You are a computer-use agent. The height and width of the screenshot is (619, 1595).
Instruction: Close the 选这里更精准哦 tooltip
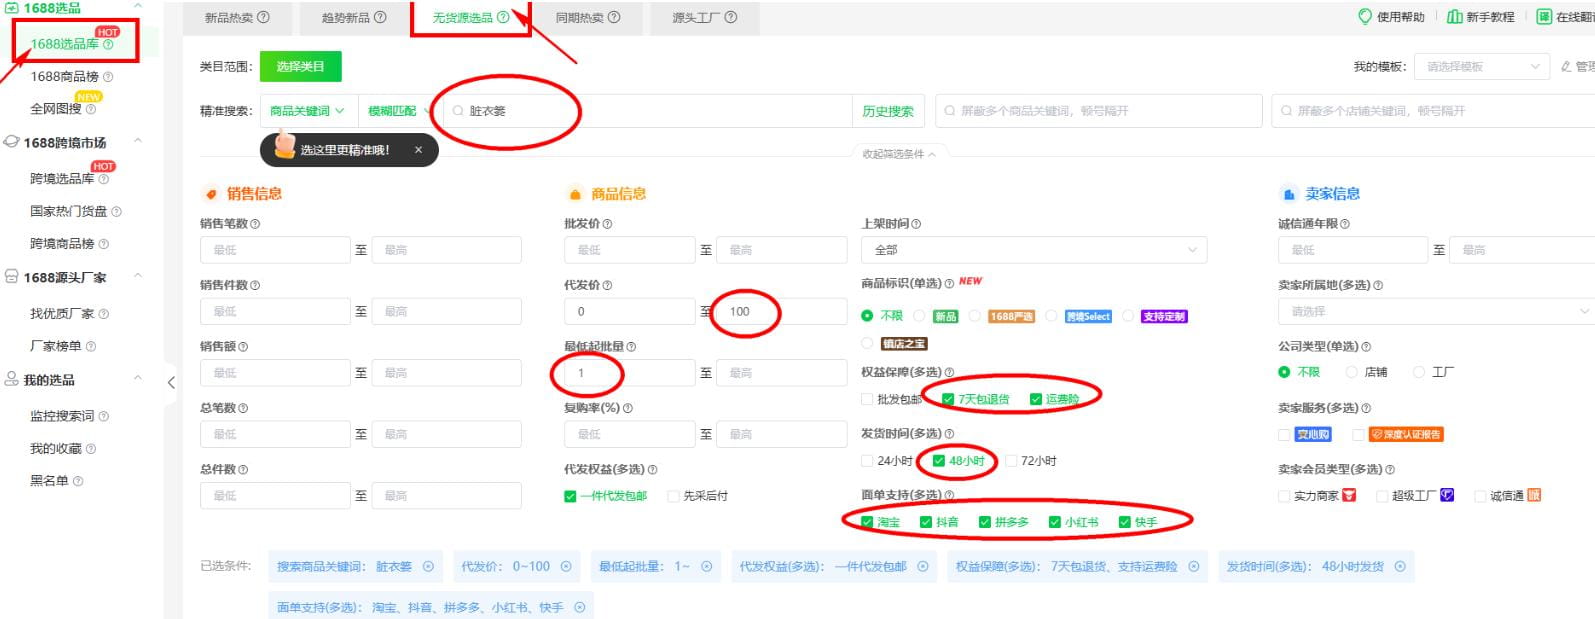coord(418,150)
